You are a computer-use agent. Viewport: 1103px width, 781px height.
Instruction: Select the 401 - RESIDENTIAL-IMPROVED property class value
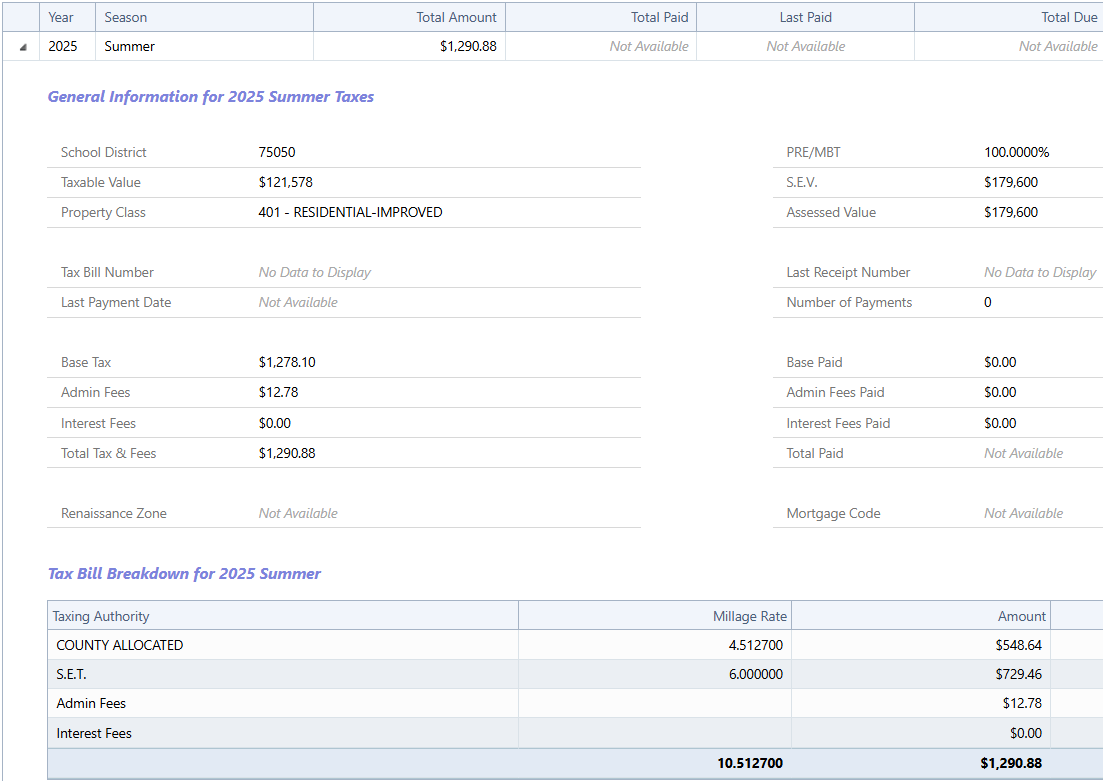click(x=350, y=212)
